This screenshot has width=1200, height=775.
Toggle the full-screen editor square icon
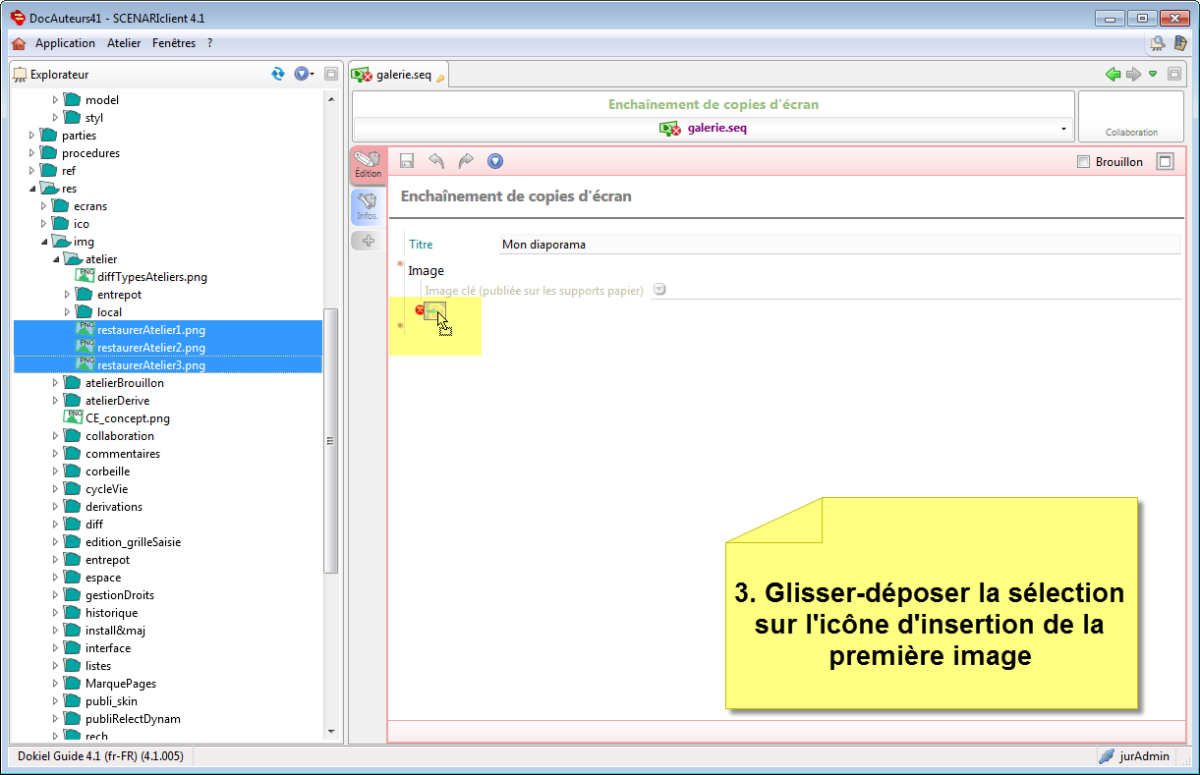pos(1164,162)
